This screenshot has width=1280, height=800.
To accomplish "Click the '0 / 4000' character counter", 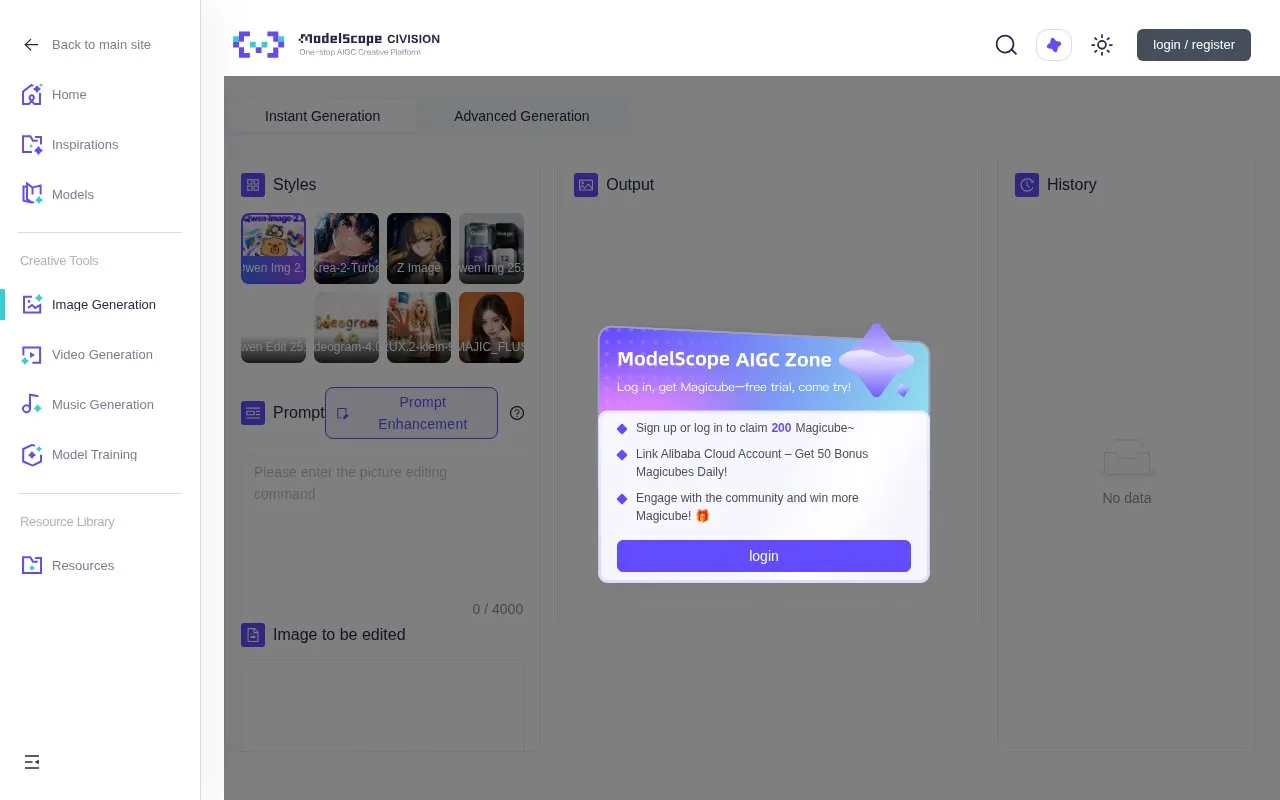I will tap(497, 609).
